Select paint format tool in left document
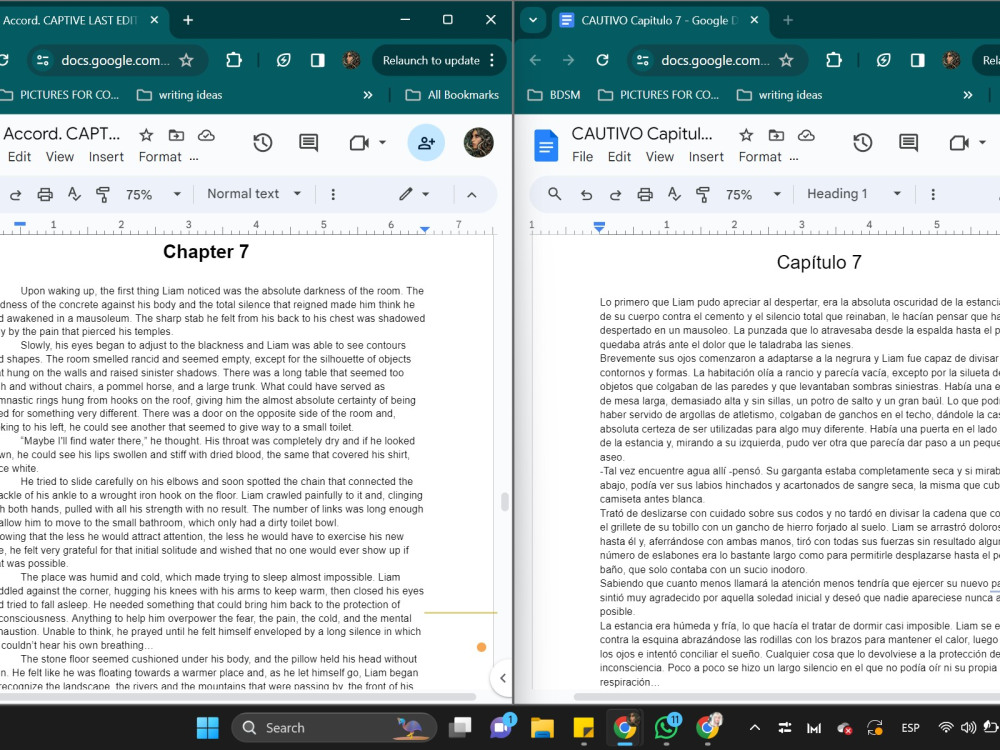Image resolution: width=1000 pixels, height=750 pixels. [103, 195]
